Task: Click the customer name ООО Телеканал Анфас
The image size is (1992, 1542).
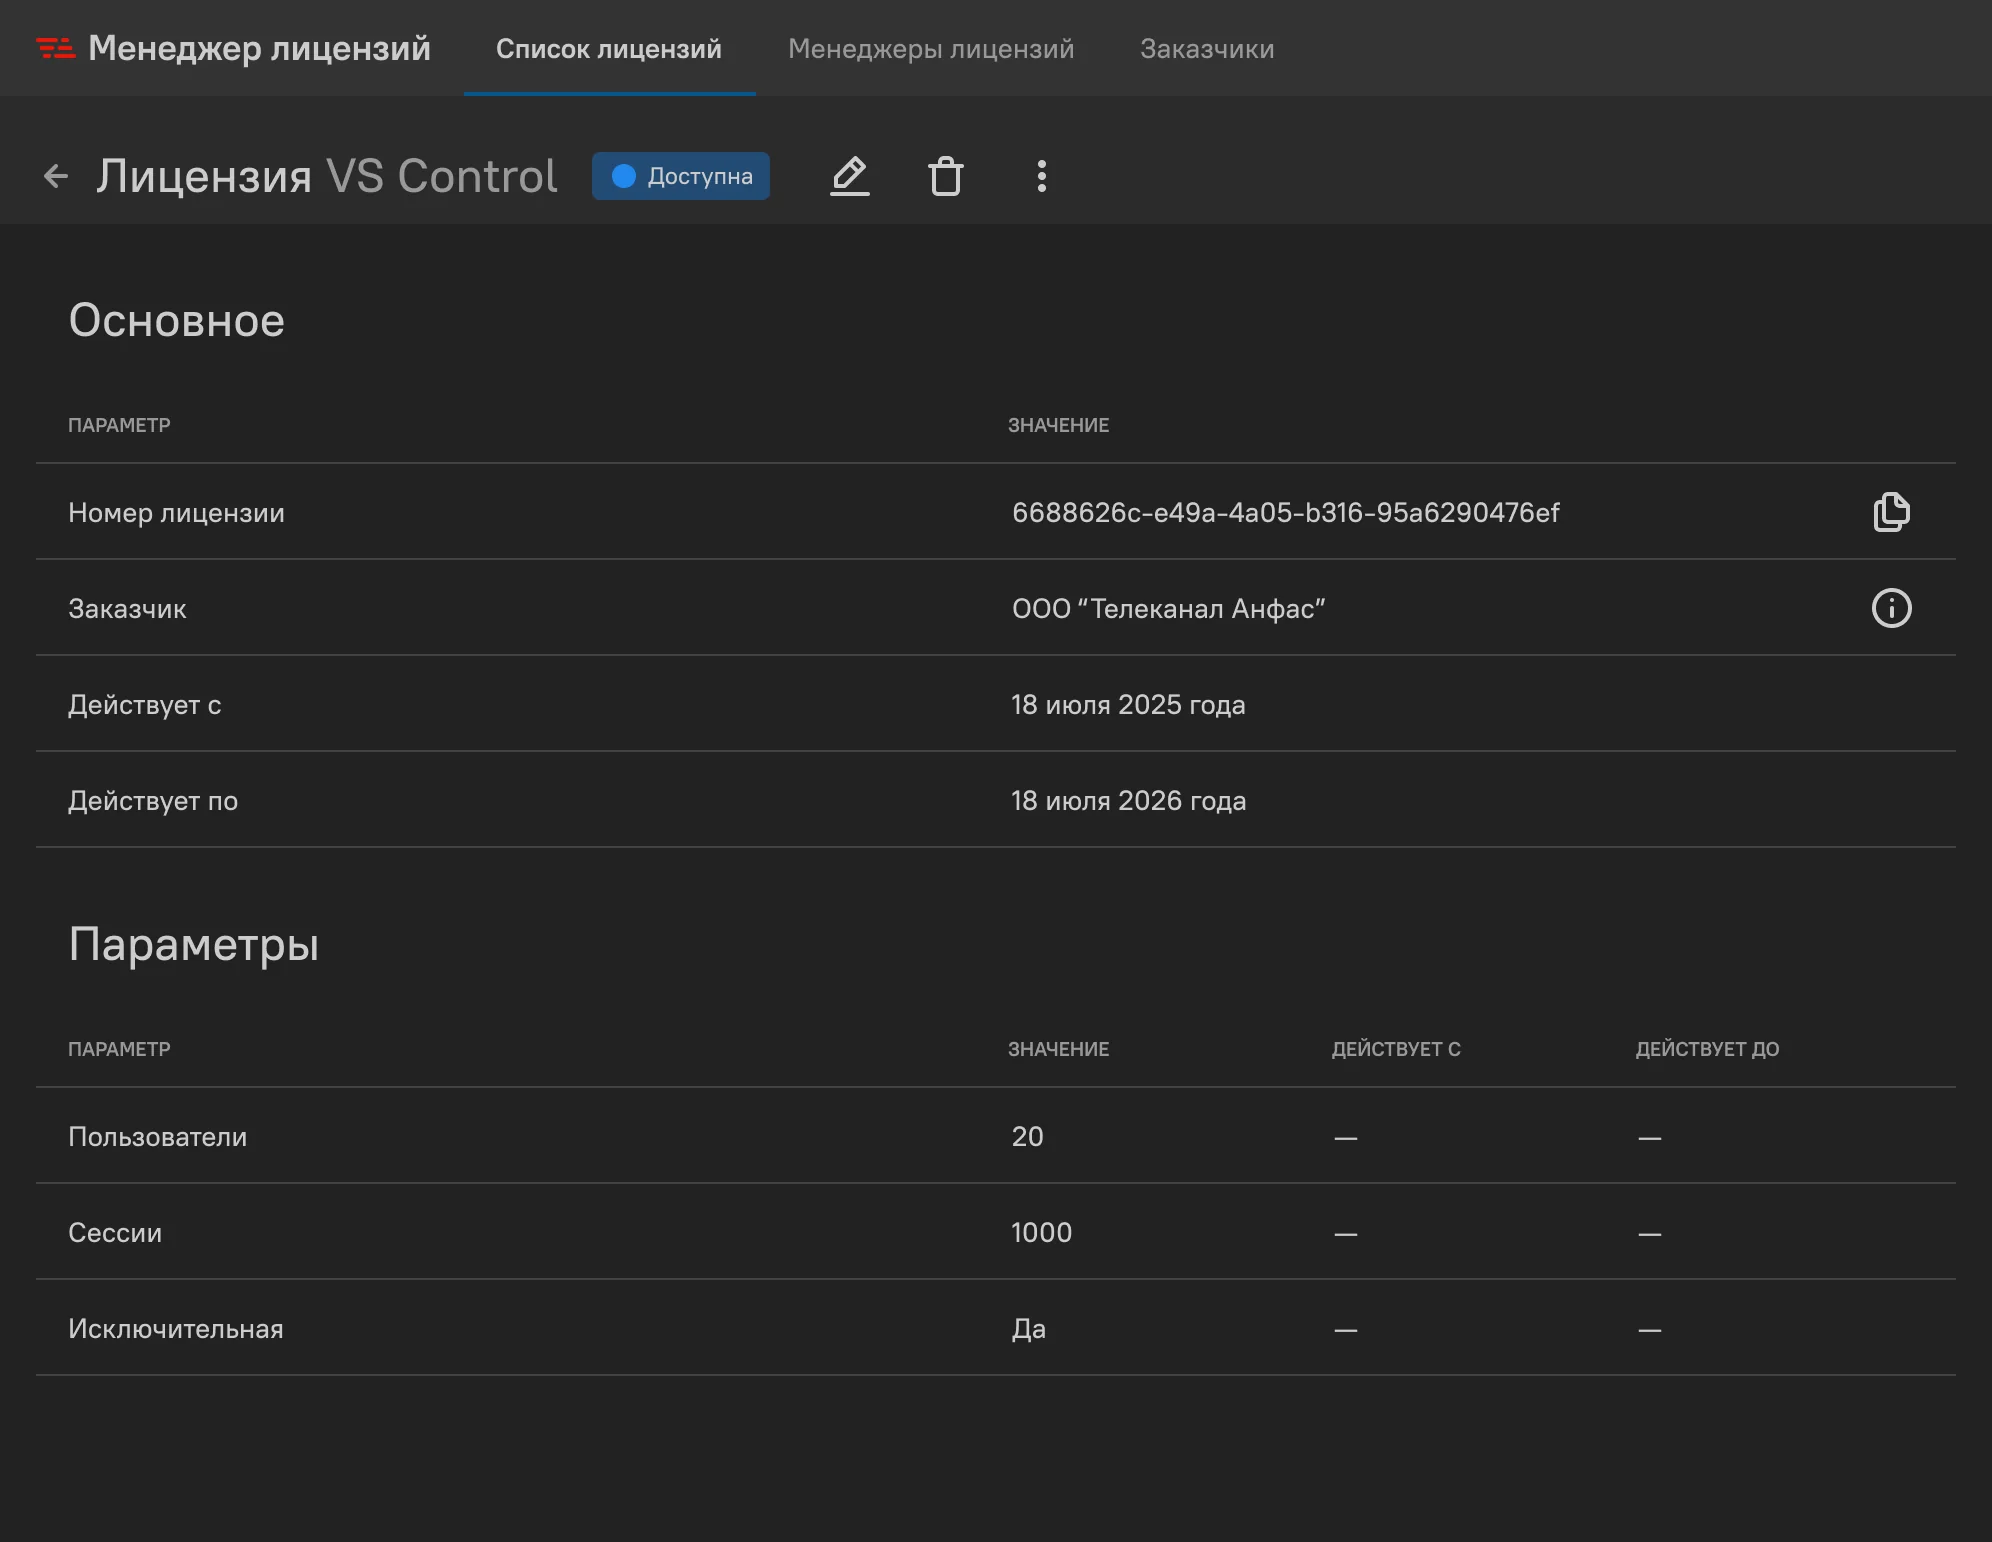Action: tap(1168, 609)
